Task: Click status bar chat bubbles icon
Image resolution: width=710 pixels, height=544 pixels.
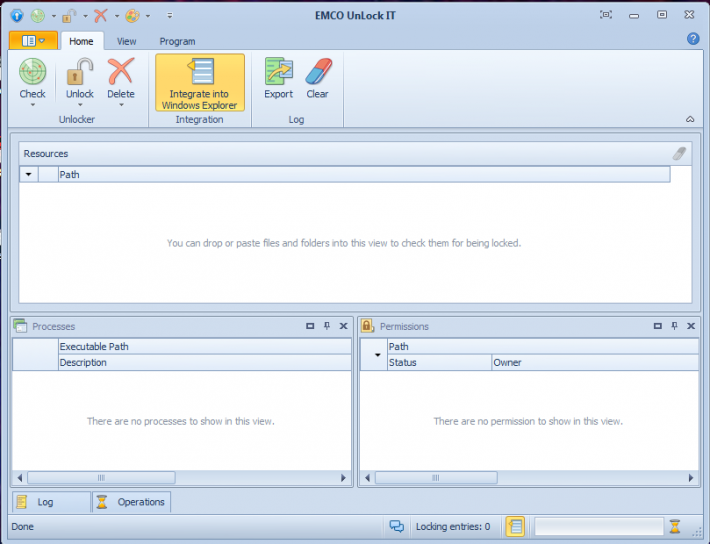Action: point(397,526)
